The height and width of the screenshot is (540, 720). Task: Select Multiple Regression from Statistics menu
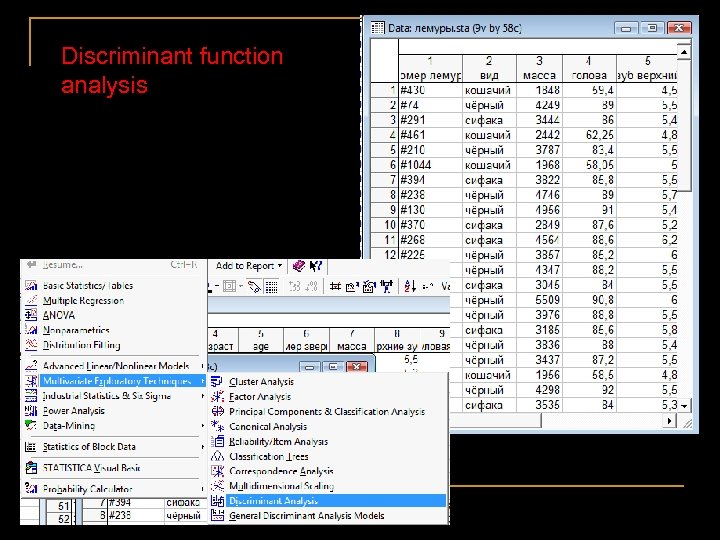click(83, 301)
